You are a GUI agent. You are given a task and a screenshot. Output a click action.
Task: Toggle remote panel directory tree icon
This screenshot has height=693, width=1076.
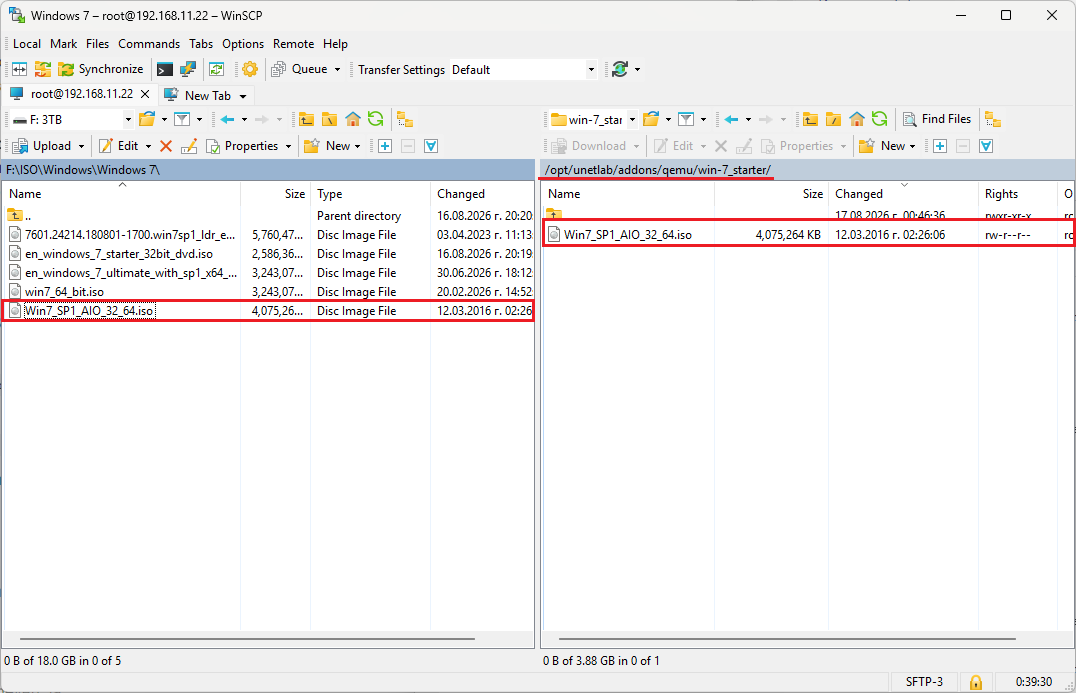tap(992, 119)
